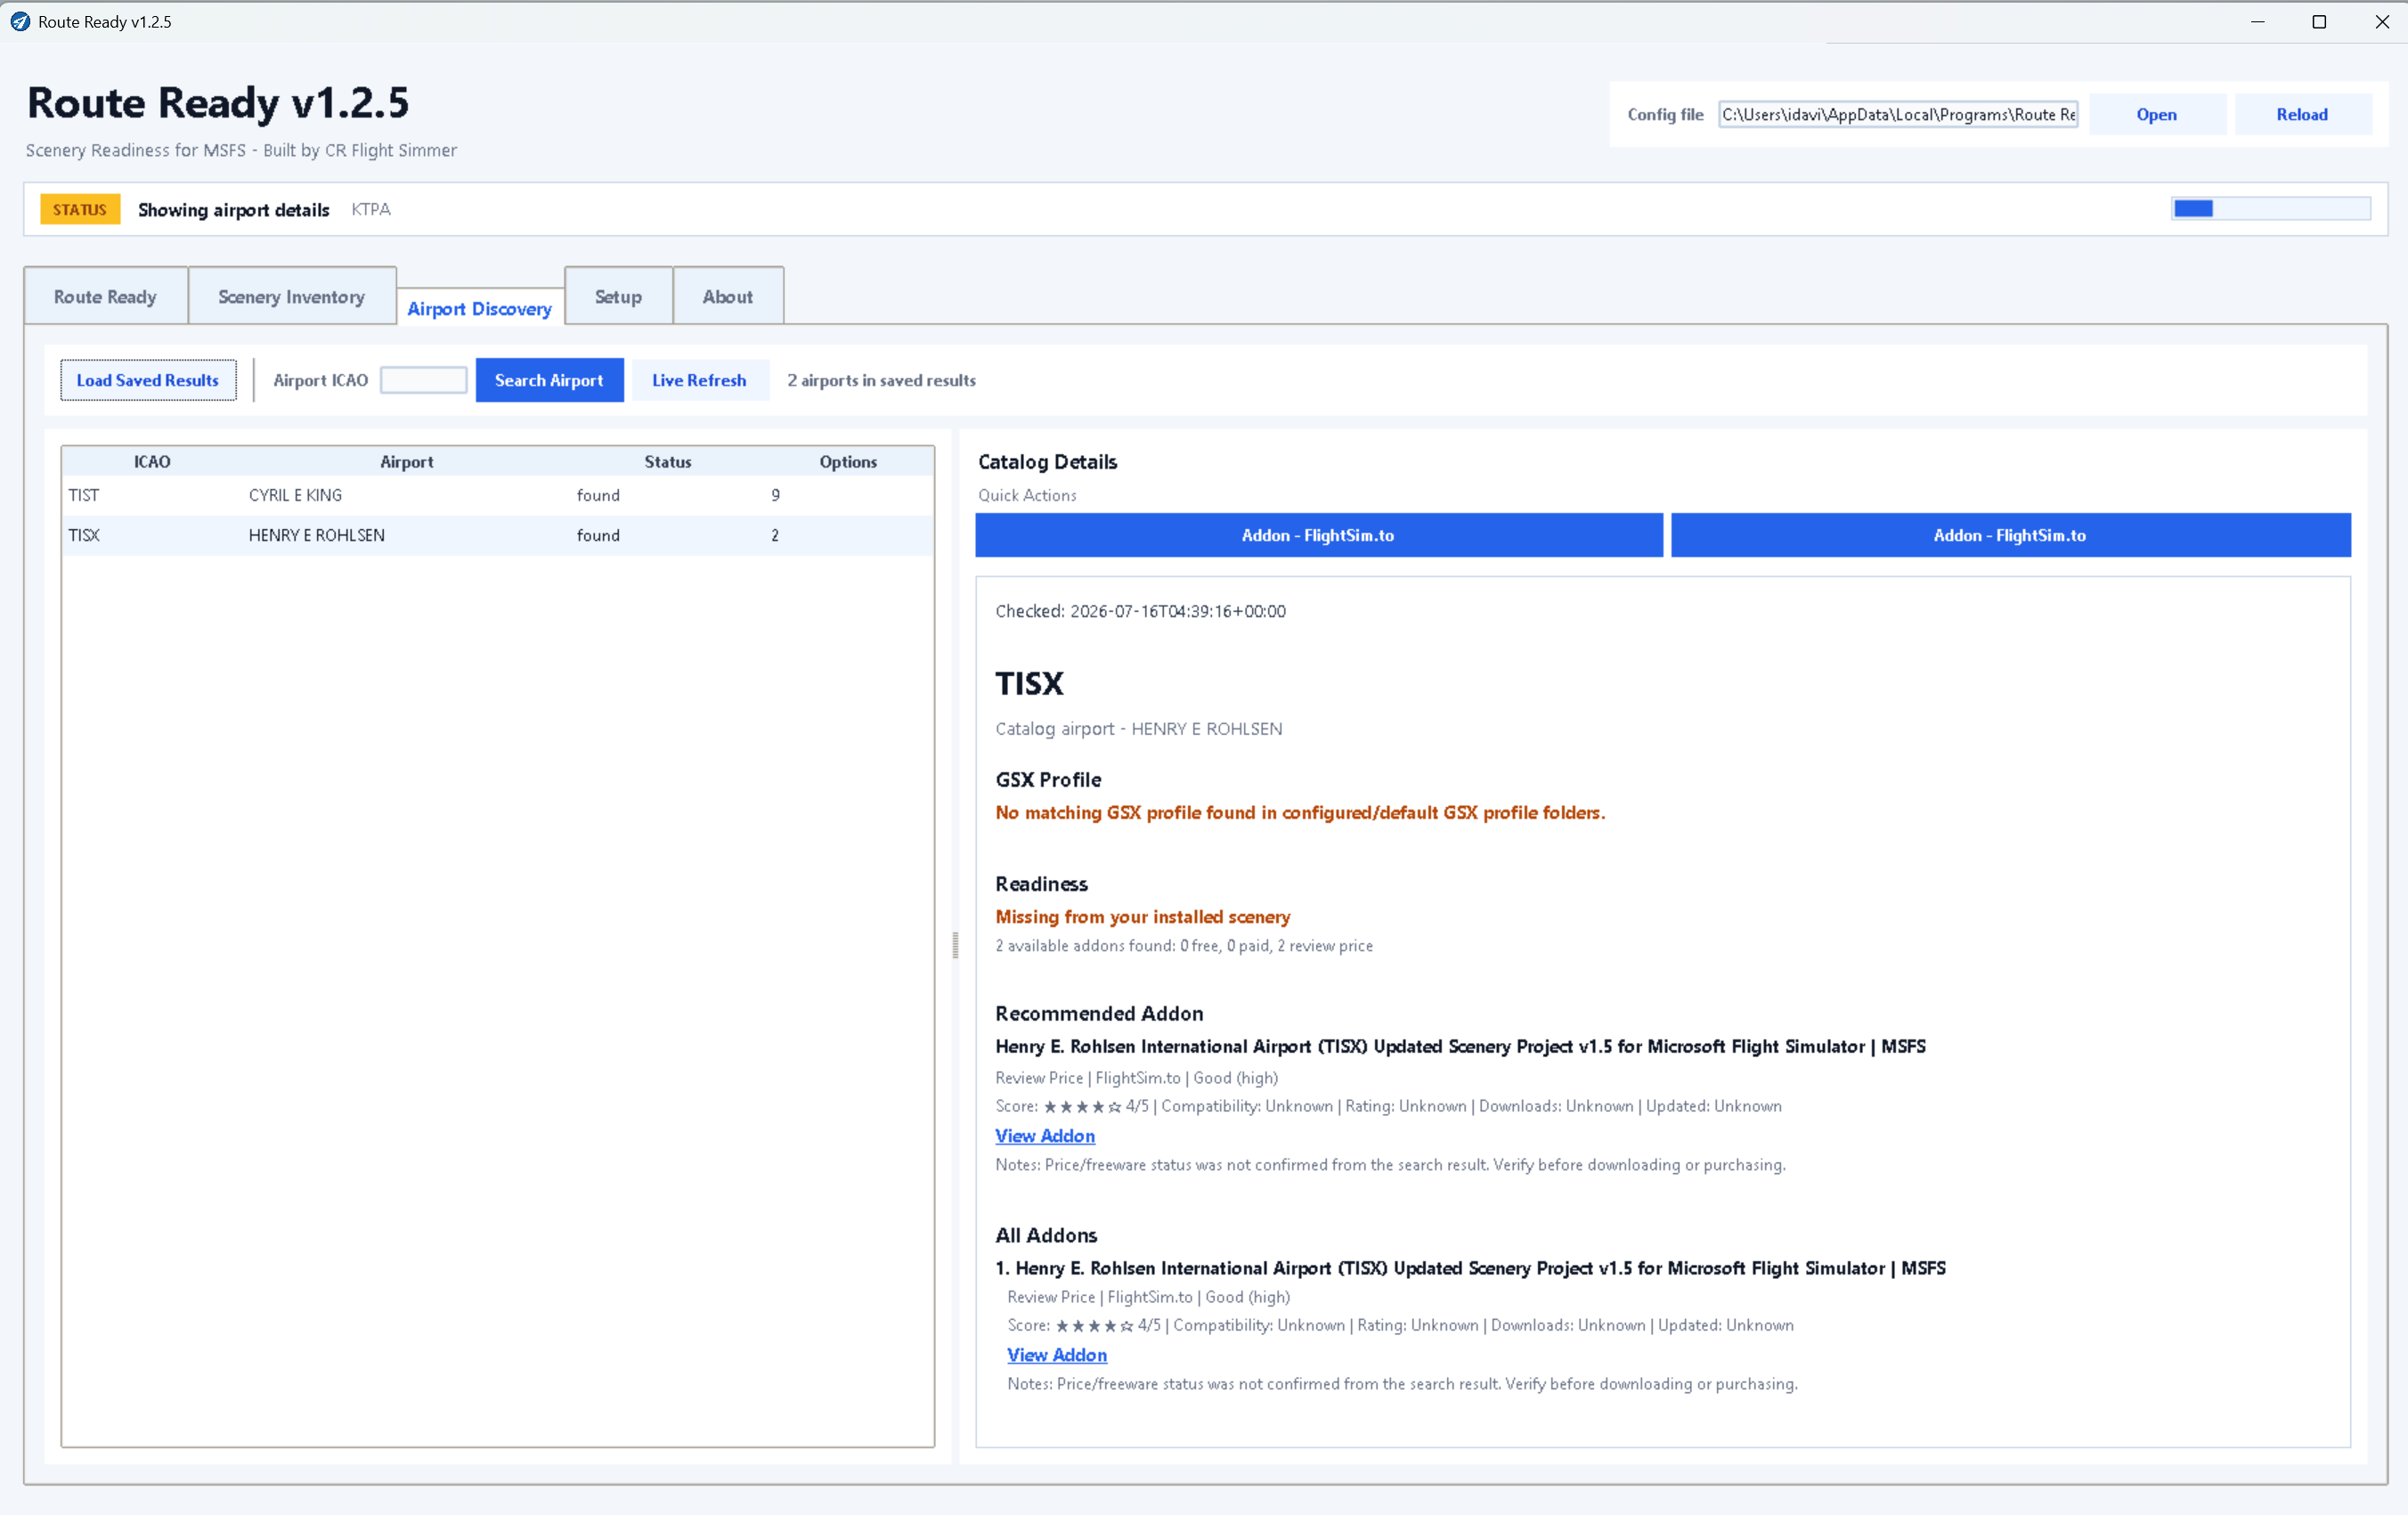Select the TIST table row
2408x1515 pixels.
(498, 495)
